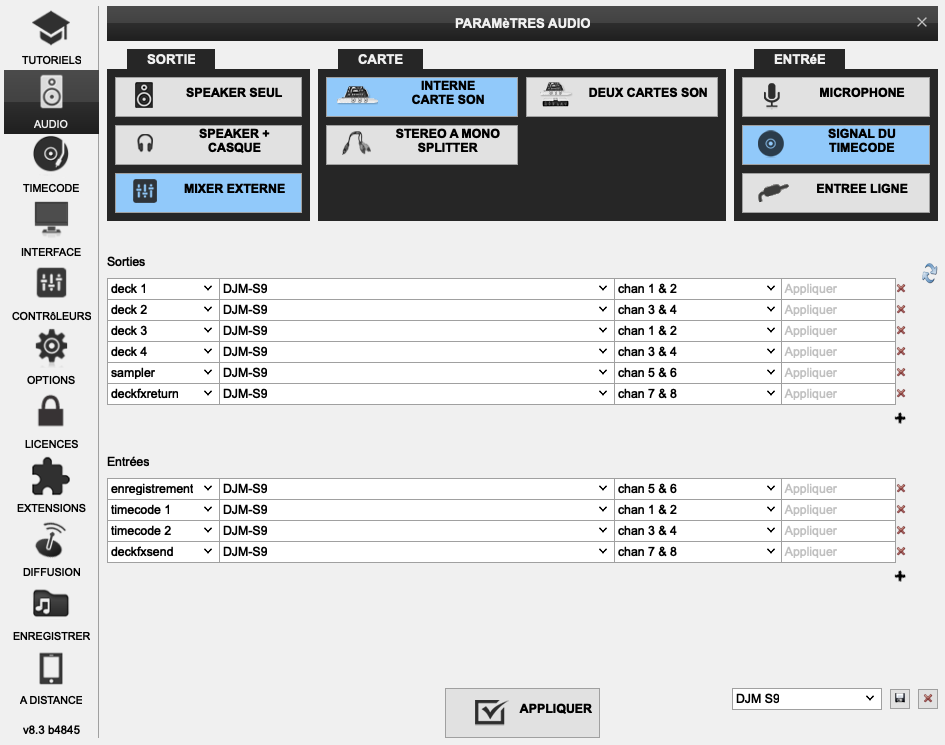The width and height of the screenshot is (945, 745).
Task: Delete the deck 1 output row
Action: tap(901, 289)
